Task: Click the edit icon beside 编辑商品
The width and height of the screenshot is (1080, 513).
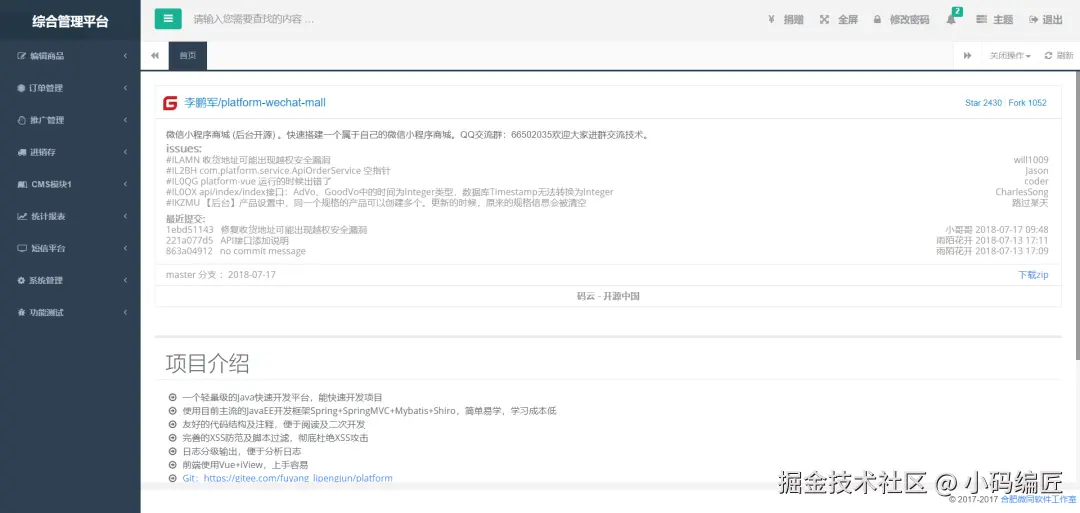Action: 21,56
